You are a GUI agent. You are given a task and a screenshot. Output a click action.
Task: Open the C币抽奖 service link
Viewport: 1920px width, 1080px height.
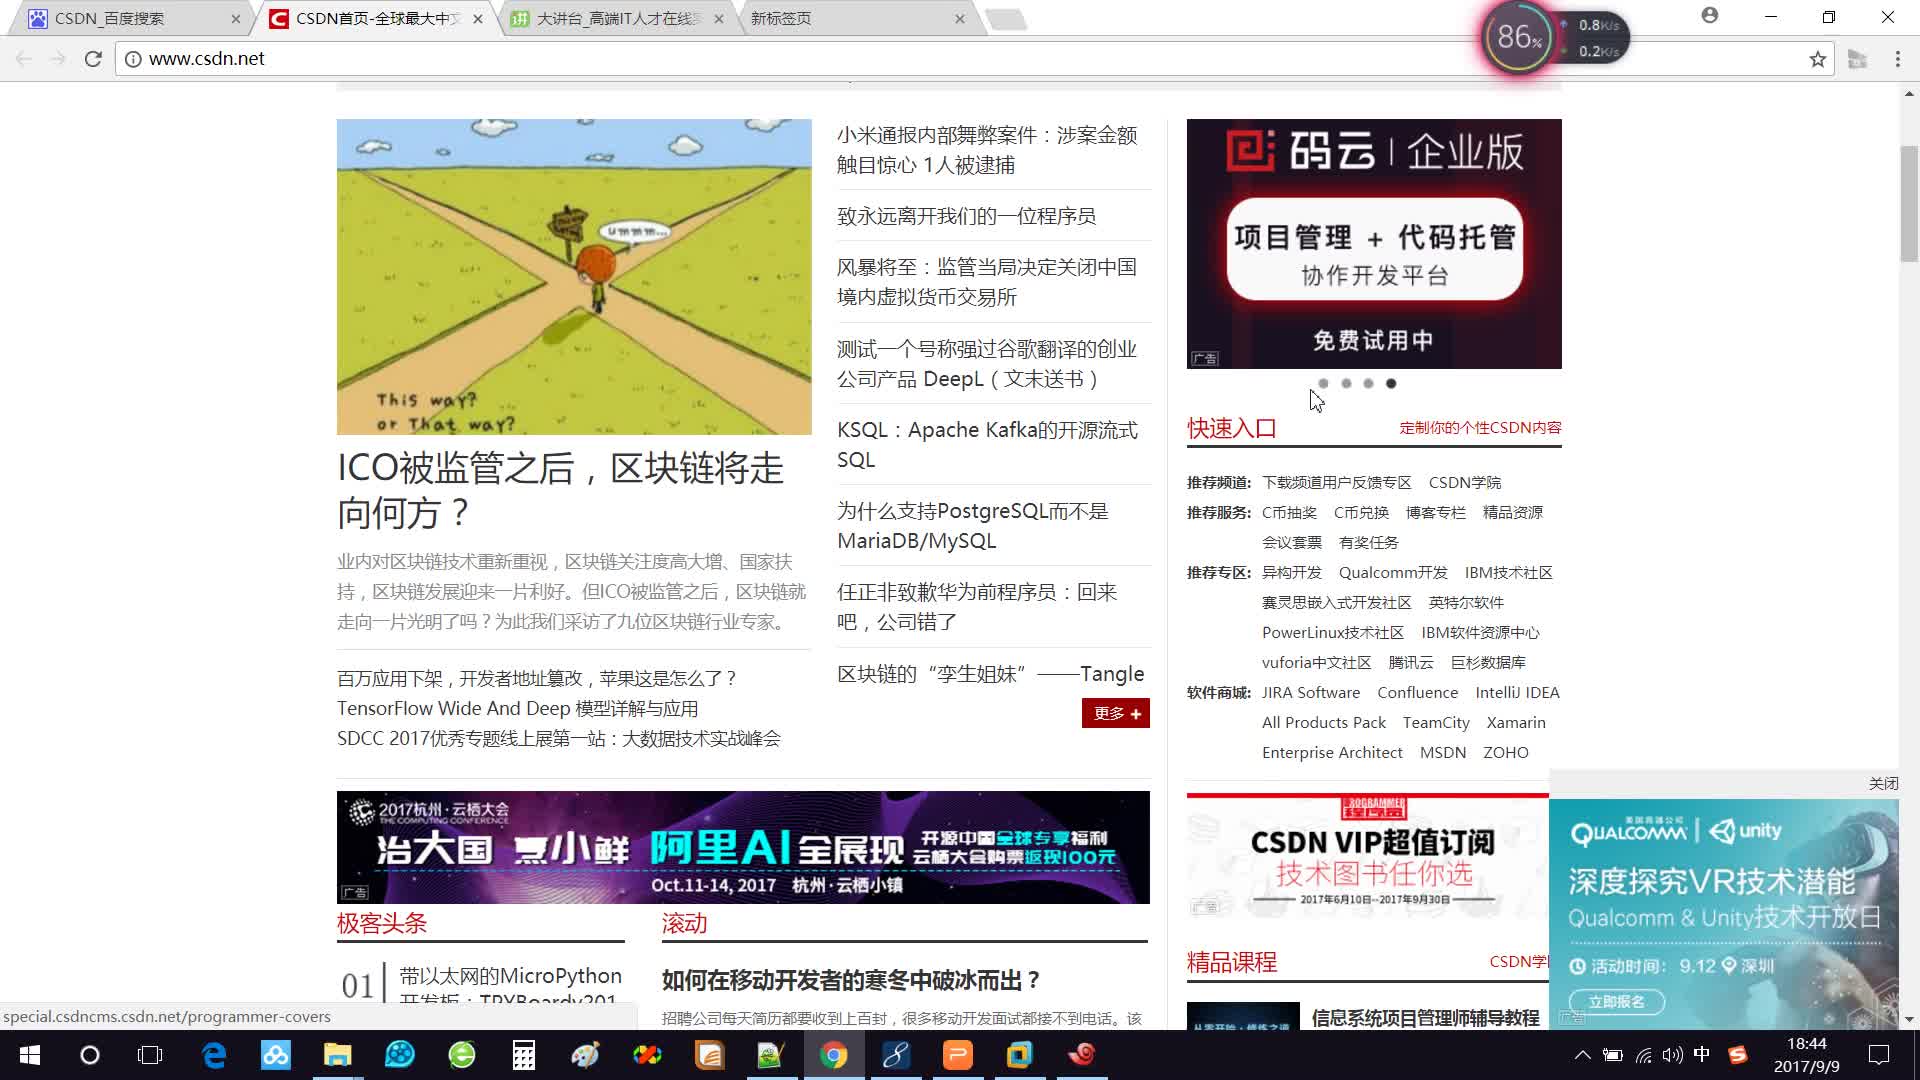click(1289, 512)
